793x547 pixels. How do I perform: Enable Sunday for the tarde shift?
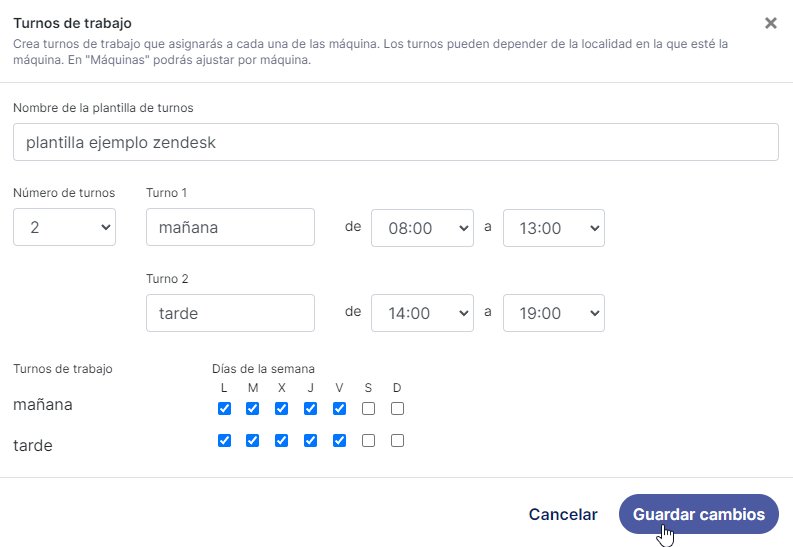397,440
